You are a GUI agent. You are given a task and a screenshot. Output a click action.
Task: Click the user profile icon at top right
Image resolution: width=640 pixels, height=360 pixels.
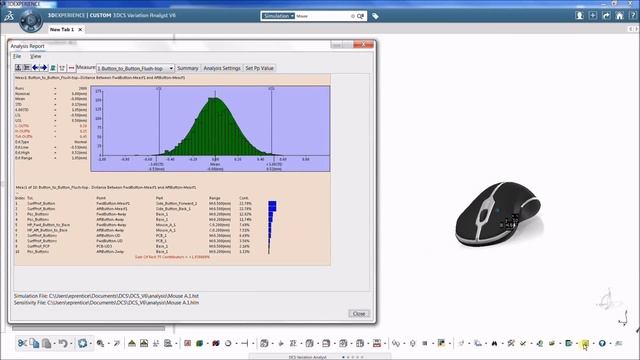click(x=579, y=16)
